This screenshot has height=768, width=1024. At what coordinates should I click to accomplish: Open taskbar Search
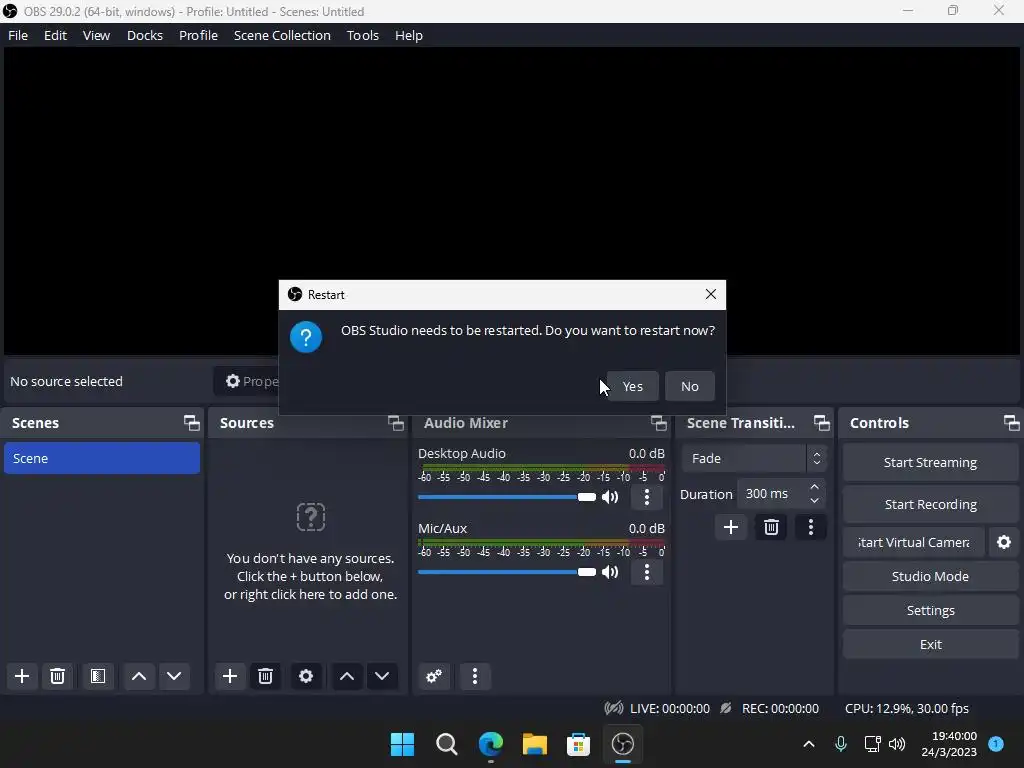click(447, 744)
